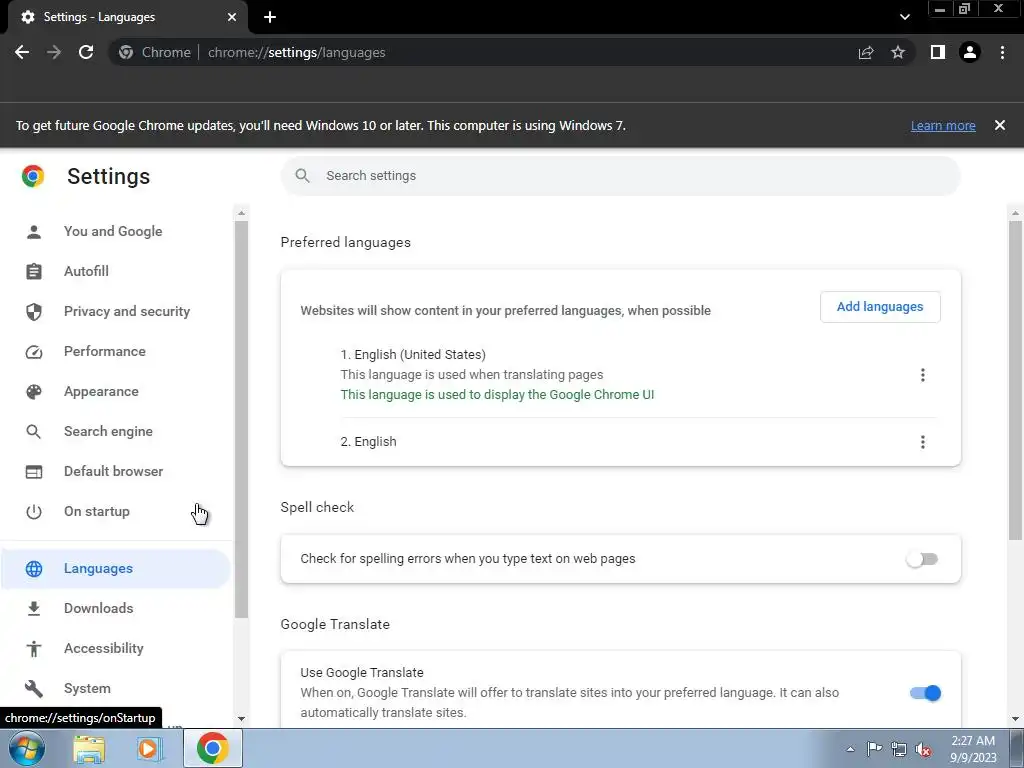
Task: Turn off Use Google Translate toggle
Action: pyautogui.click(x=925, y=693)
